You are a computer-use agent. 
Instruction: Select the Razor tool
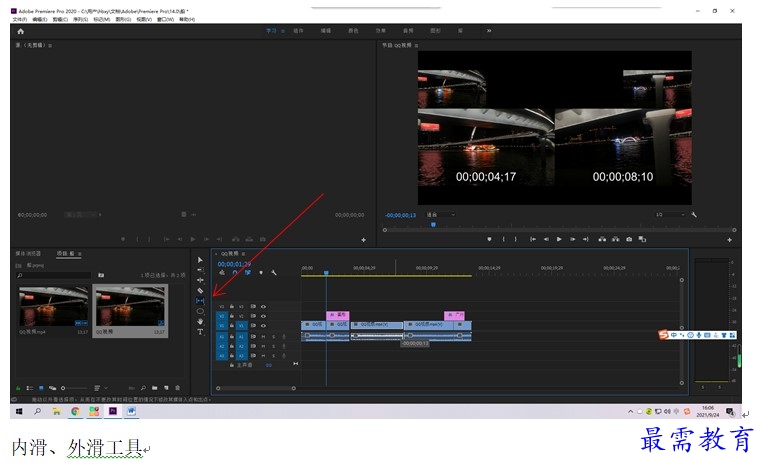200,291
